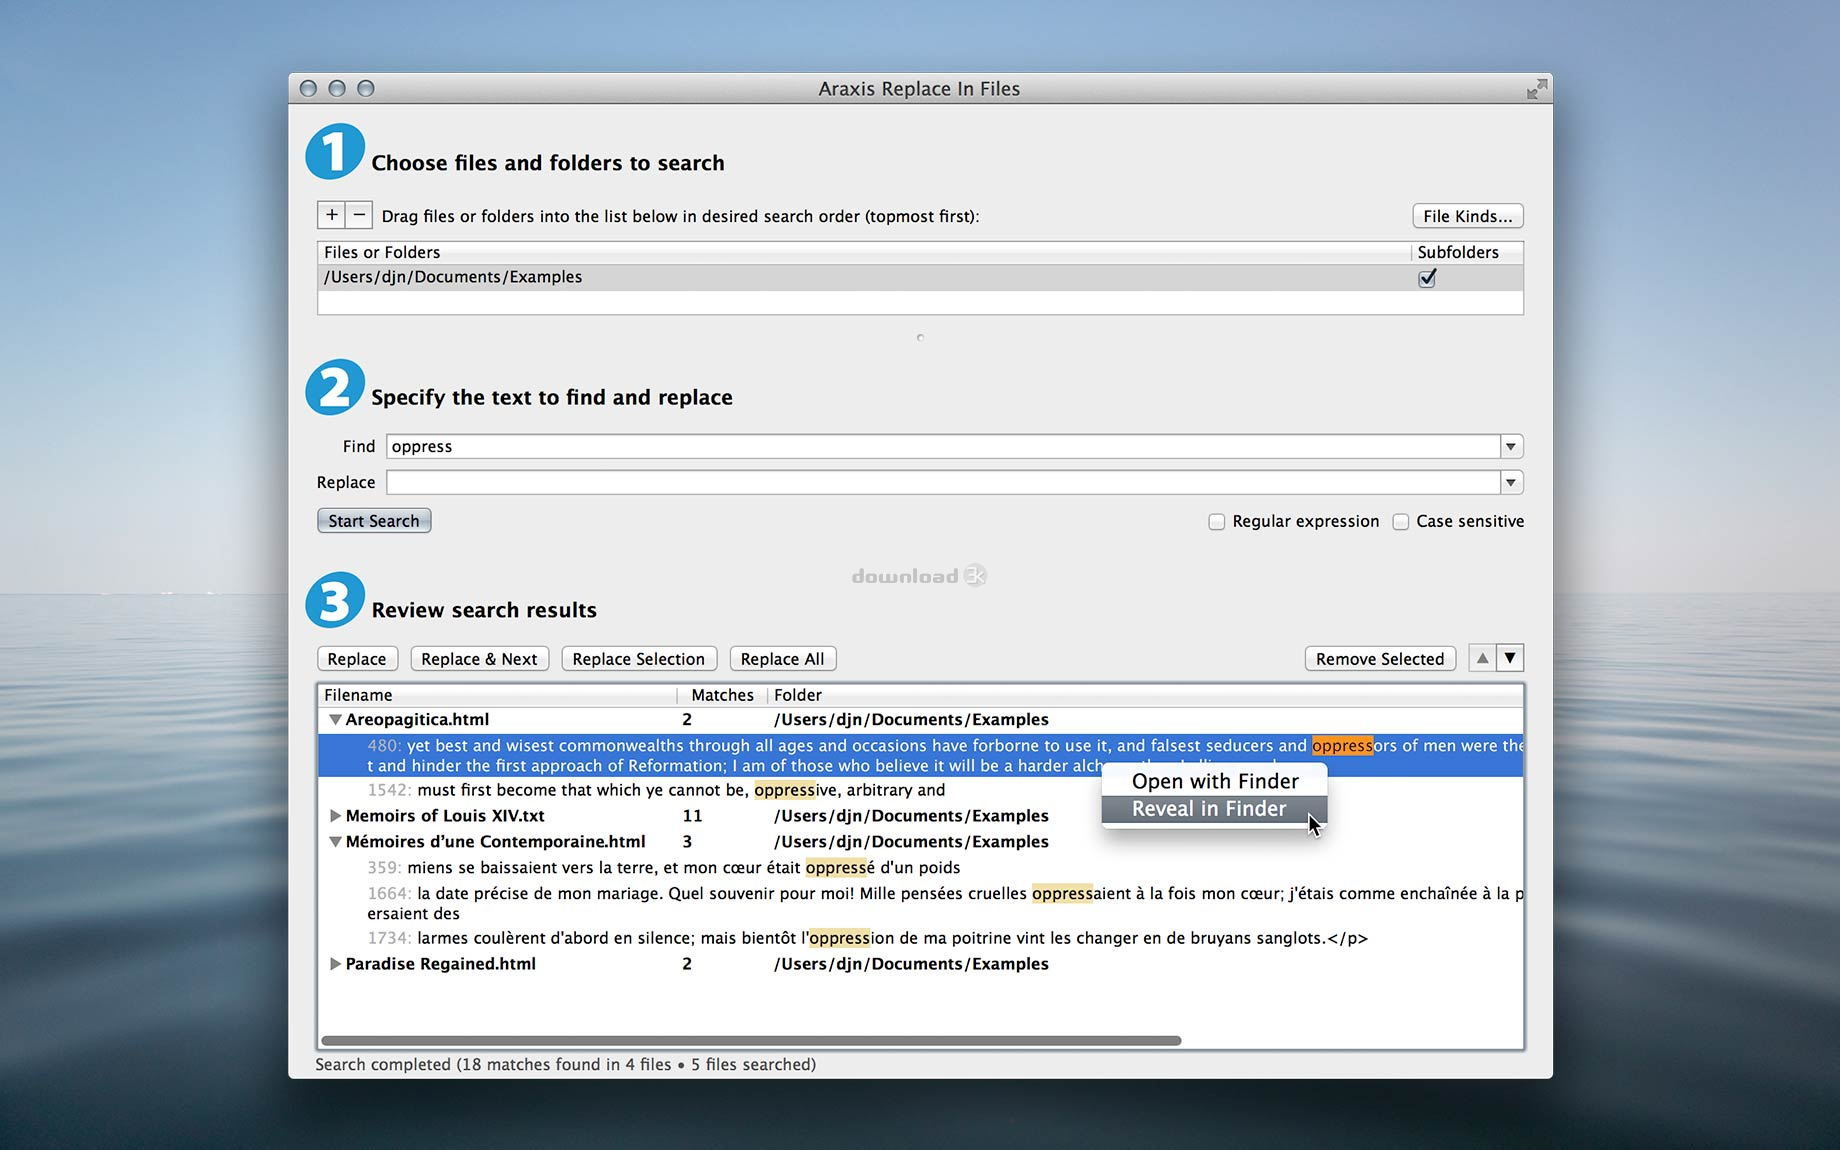Viewport: 1840px width, 1150px height.
Task: Click the Replace & Next button
Action: point(479,659)
